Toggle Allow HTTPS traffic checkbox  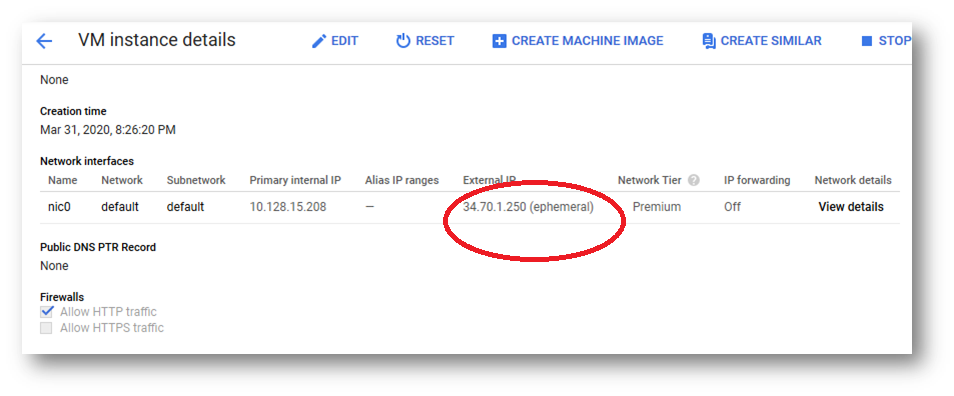pos(46,328)
